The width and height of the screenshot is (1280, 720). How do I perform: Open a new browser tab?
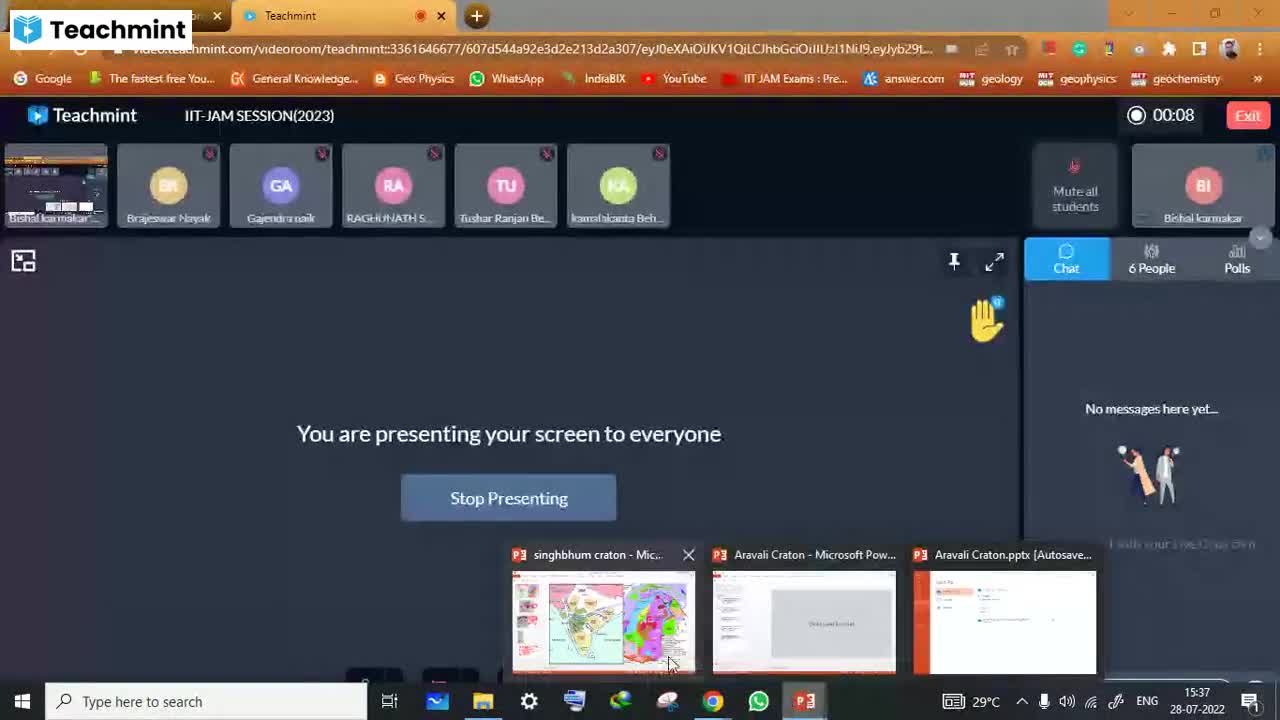pos(477,15)
